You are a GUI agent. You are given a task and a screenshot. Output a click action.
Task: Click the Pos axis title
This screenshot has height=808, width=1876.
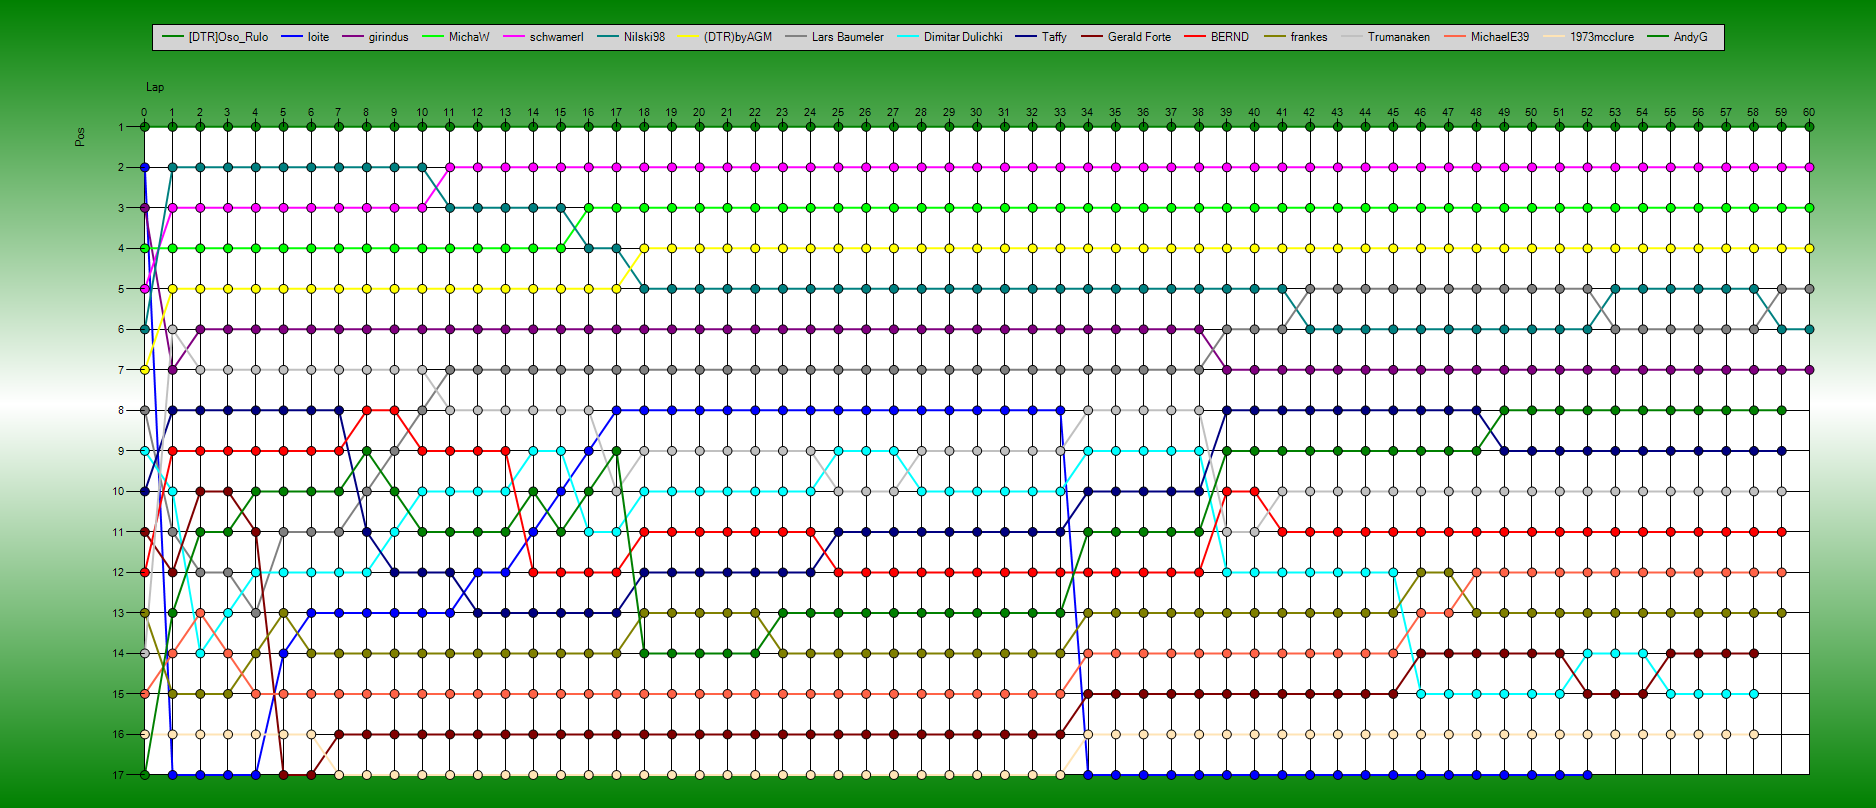tap(80, 137)
